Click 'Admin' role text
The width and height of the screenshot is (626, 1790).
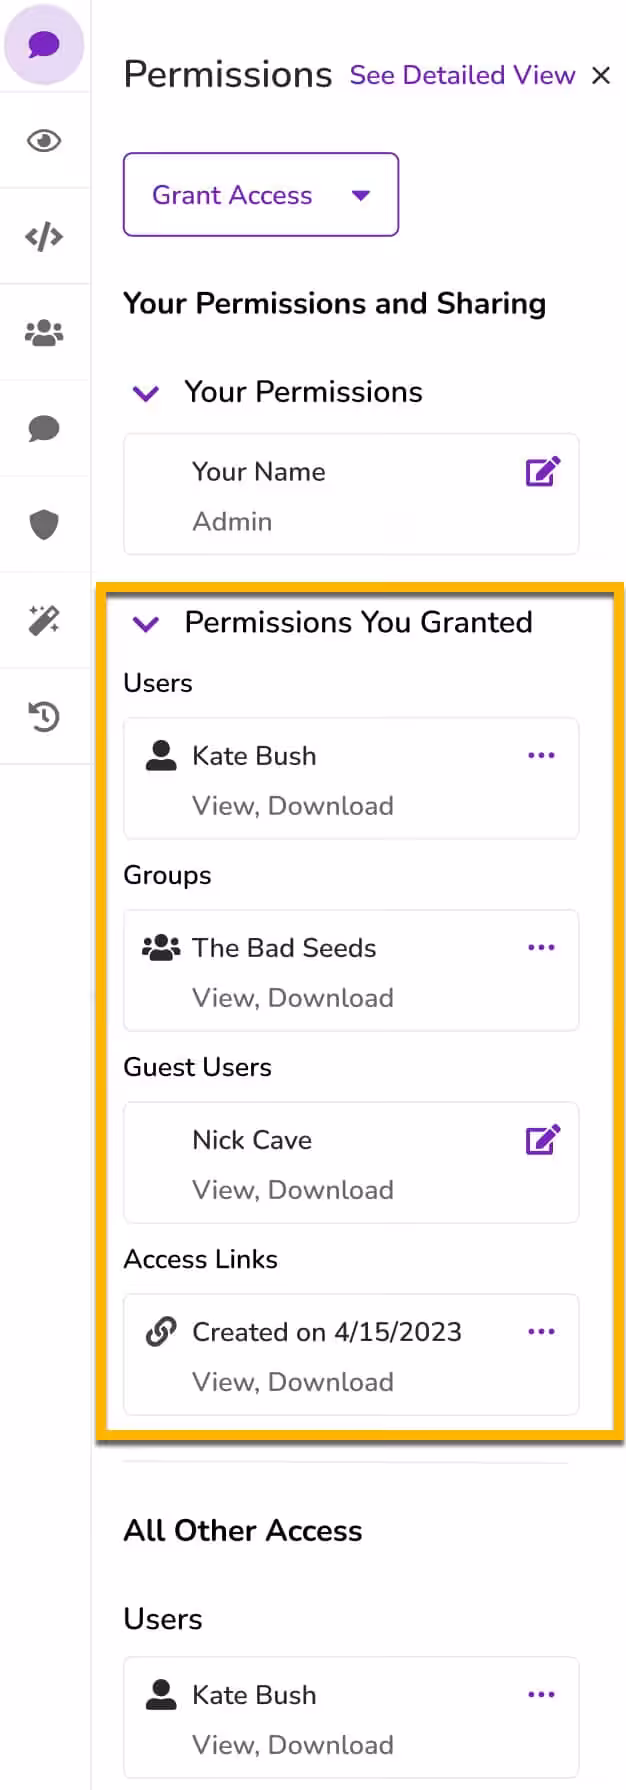(232, 521)
